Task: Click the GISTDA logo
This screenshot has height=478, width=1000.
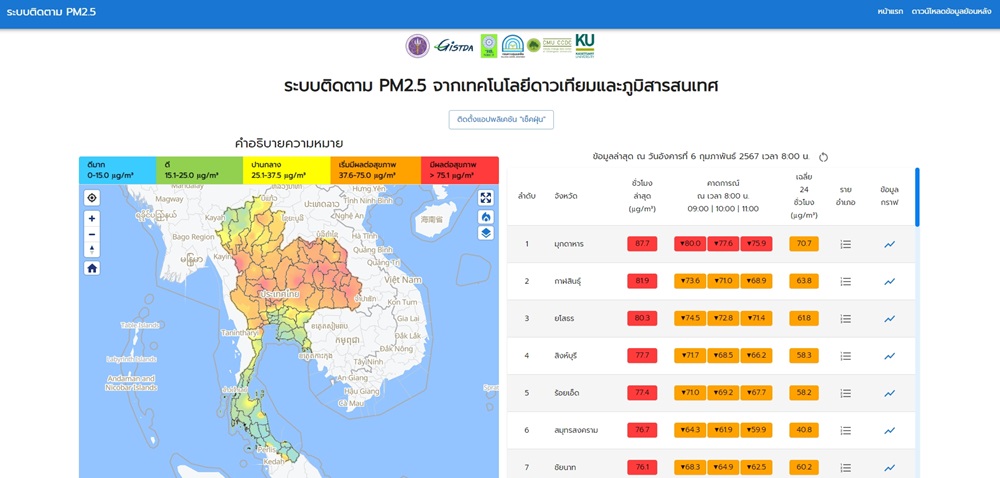Action: click(x=454, y=46)
